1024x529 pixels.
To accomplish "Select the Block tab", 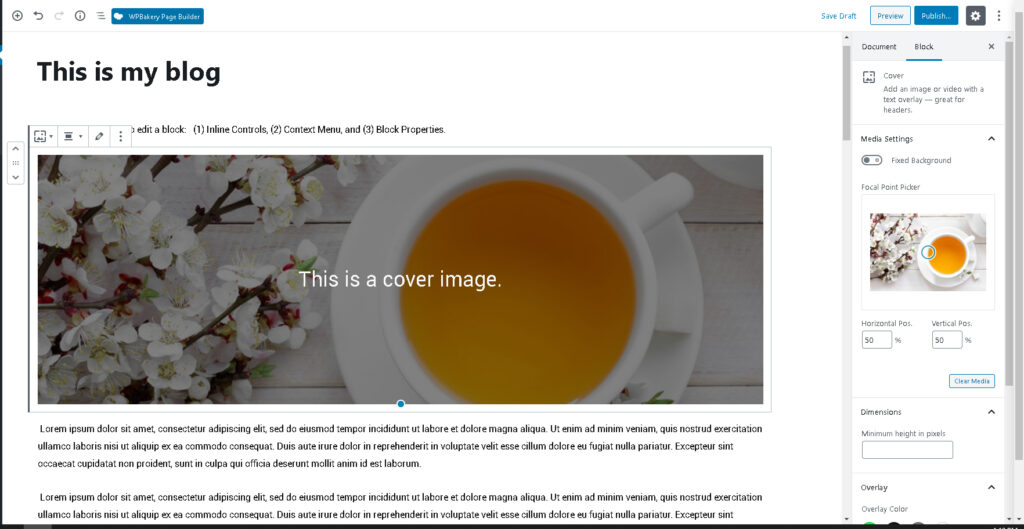I will pos(923,47).
